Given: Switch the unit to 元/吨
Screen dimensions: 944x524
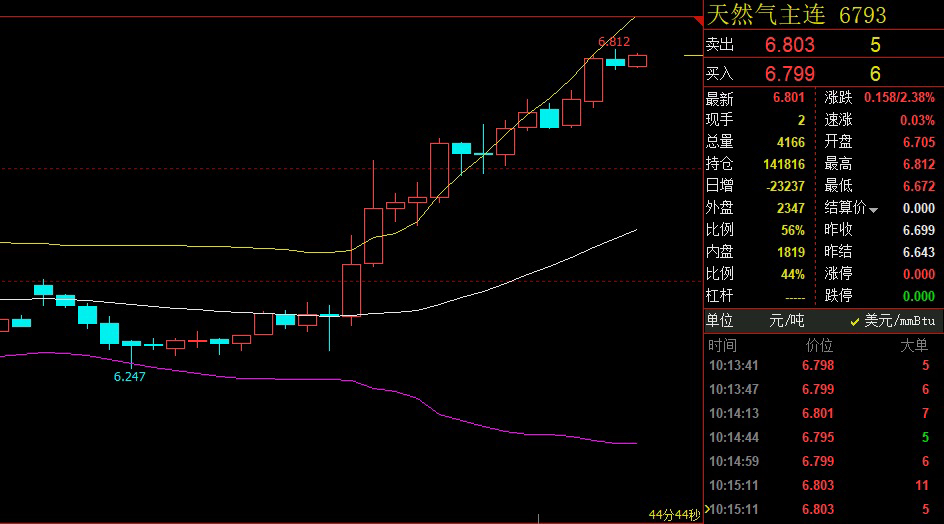Looking at the screenshot, I should coord(786,321).
